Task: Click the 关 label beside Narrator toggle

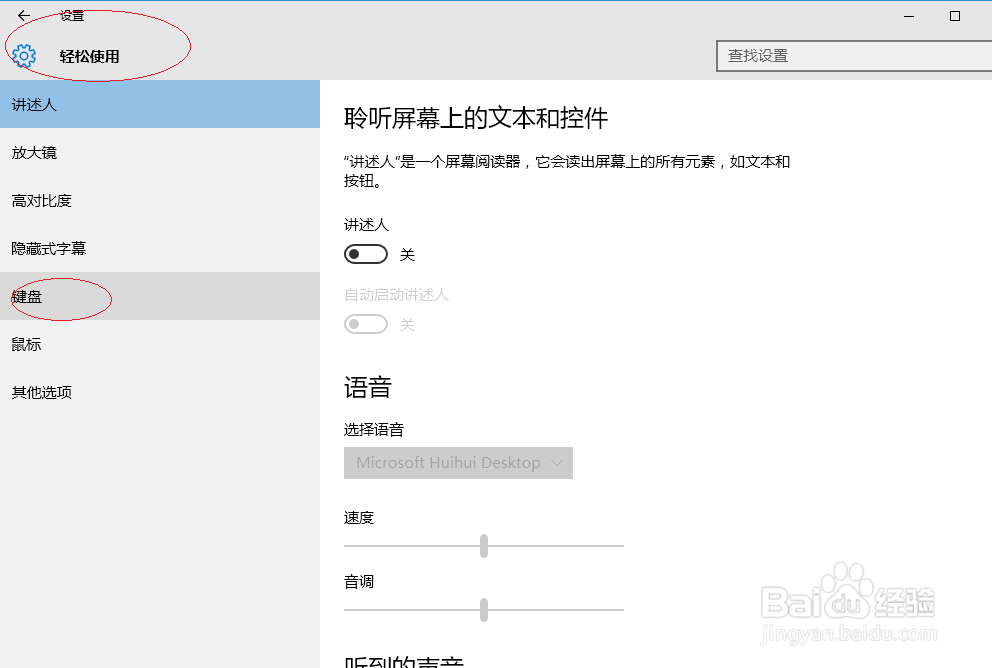Action: click(407, 254)
